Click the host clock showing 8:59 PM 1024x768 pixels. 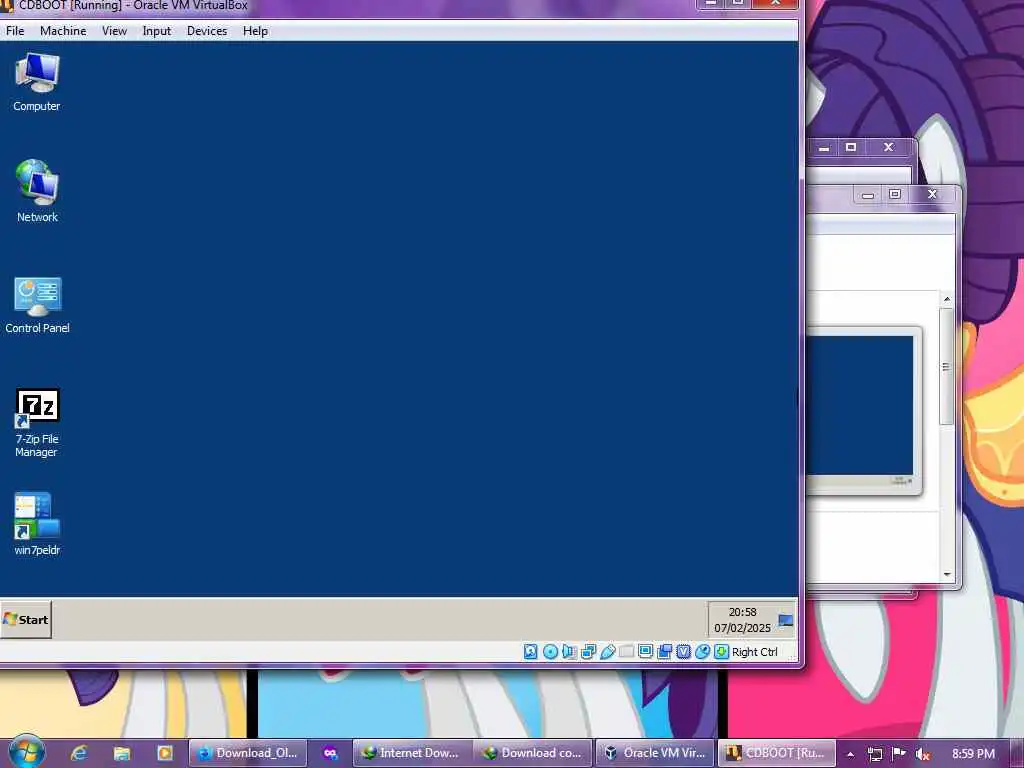pos(973,754)
